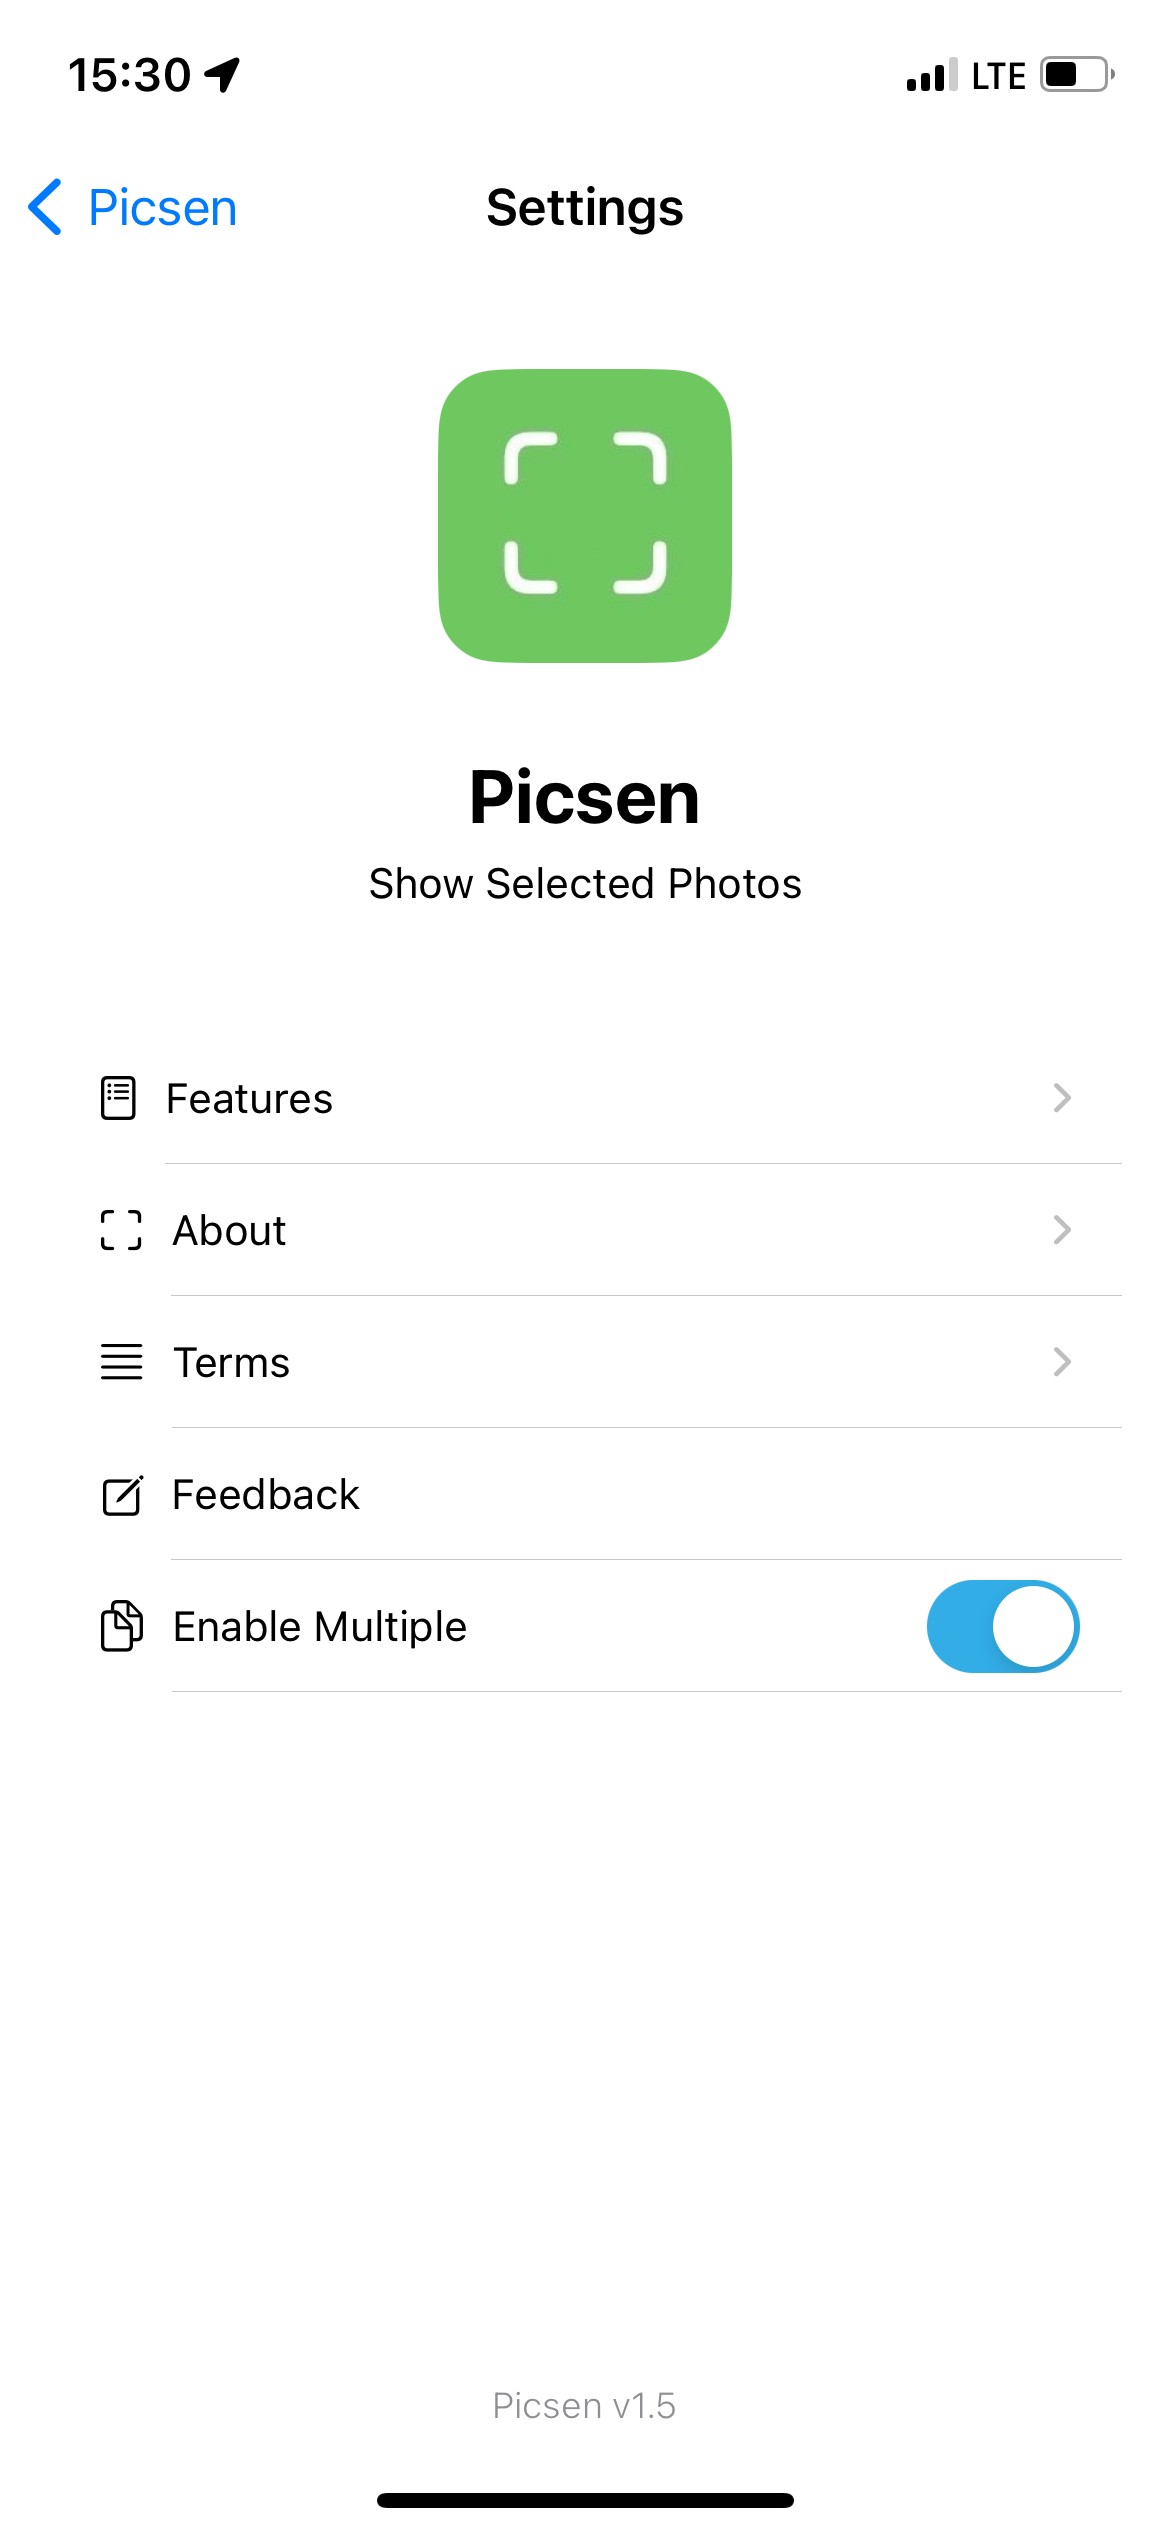1170x2532 pixels.
Task: Open the Features menu item
Action: (x=249, y=1098)
